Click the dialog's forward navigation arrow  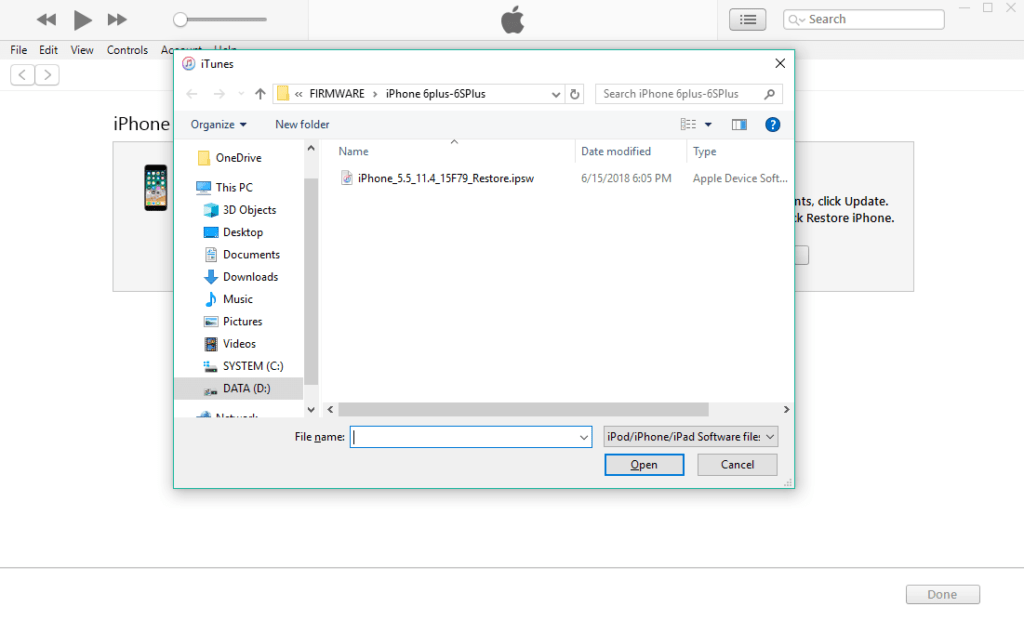click(x=219, y=94)
